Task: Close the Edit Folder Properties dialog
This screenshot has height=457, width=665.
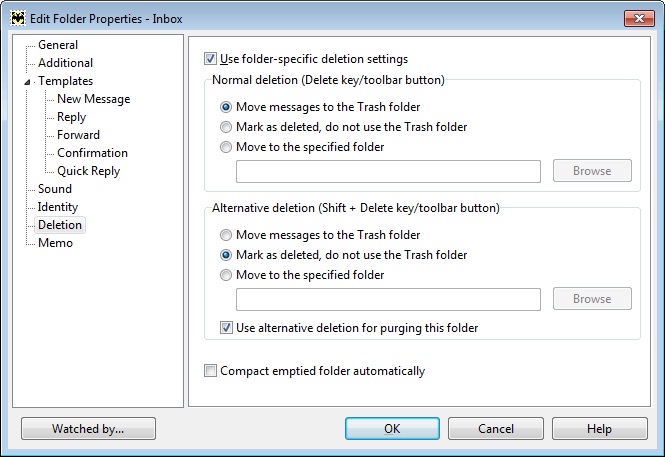Action: [639, 18]
